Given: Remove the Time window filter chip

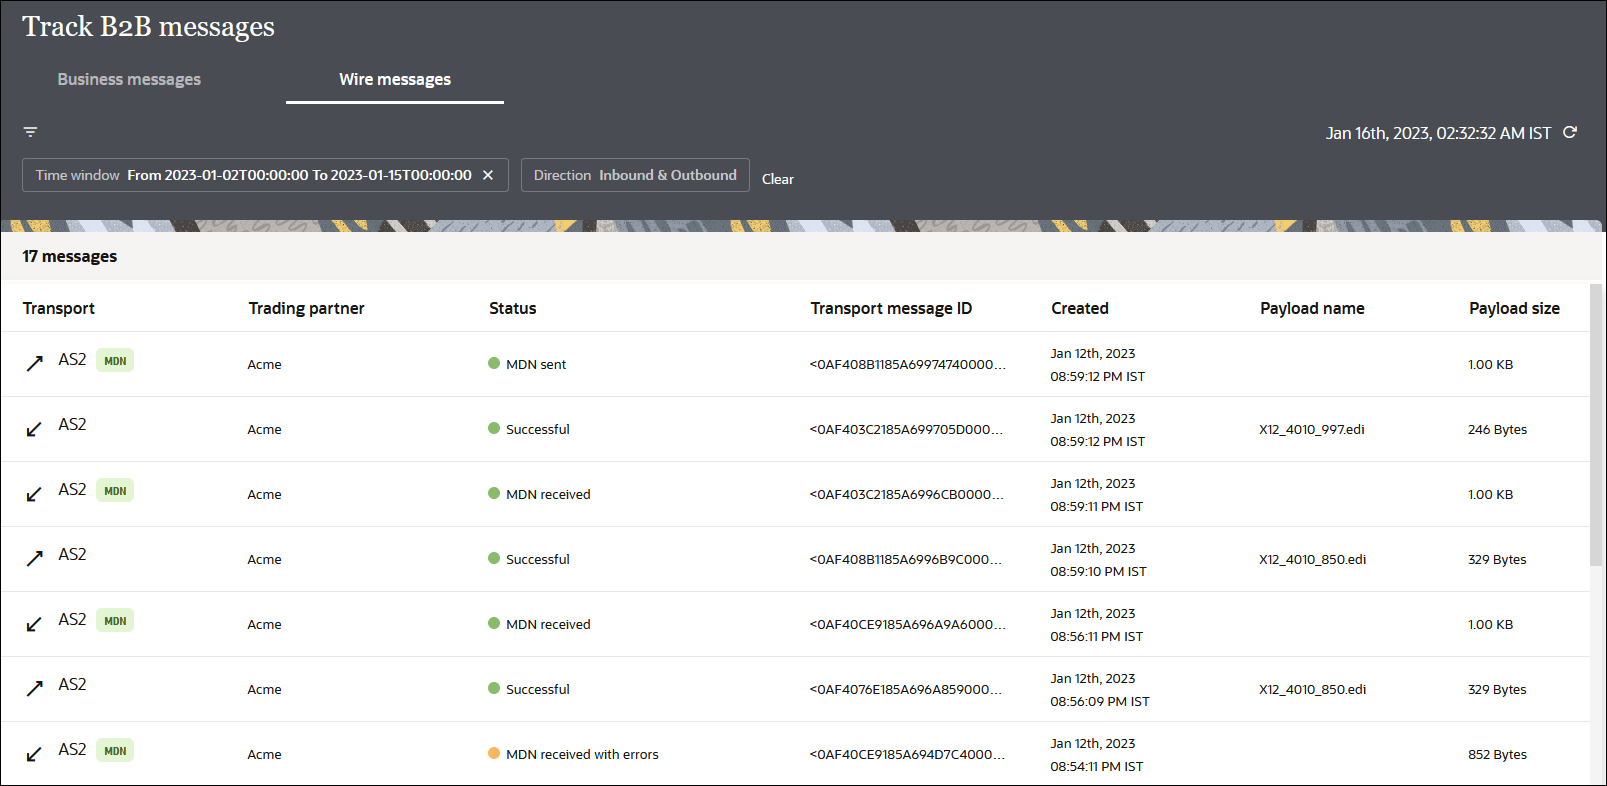Looking at the screenshot, I should [488, 175].
